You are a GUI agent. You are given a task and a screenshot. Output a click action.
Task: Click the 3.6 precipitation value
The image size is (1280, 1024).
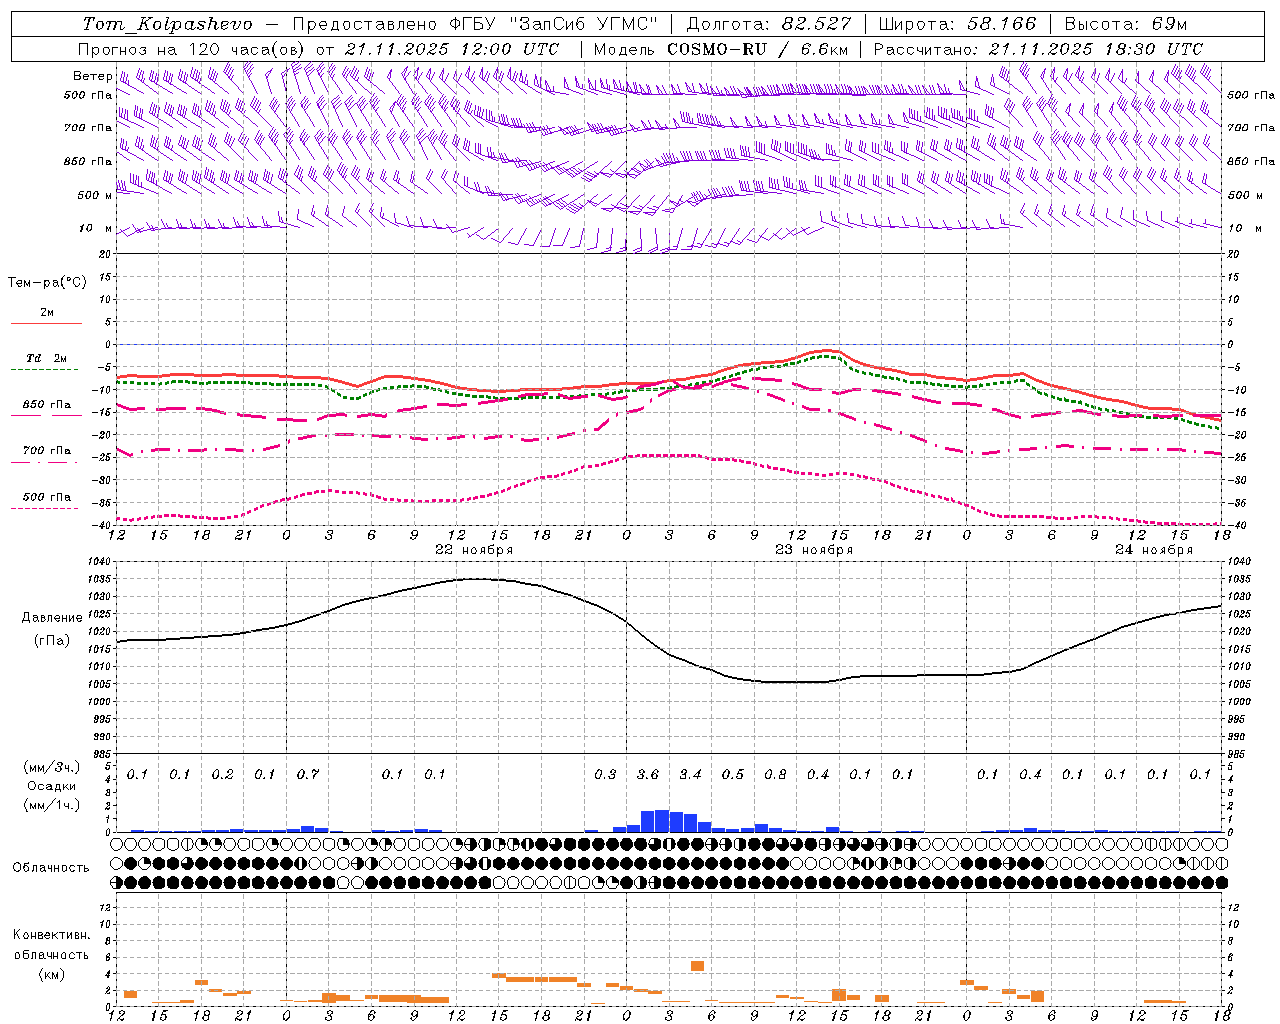648,775
